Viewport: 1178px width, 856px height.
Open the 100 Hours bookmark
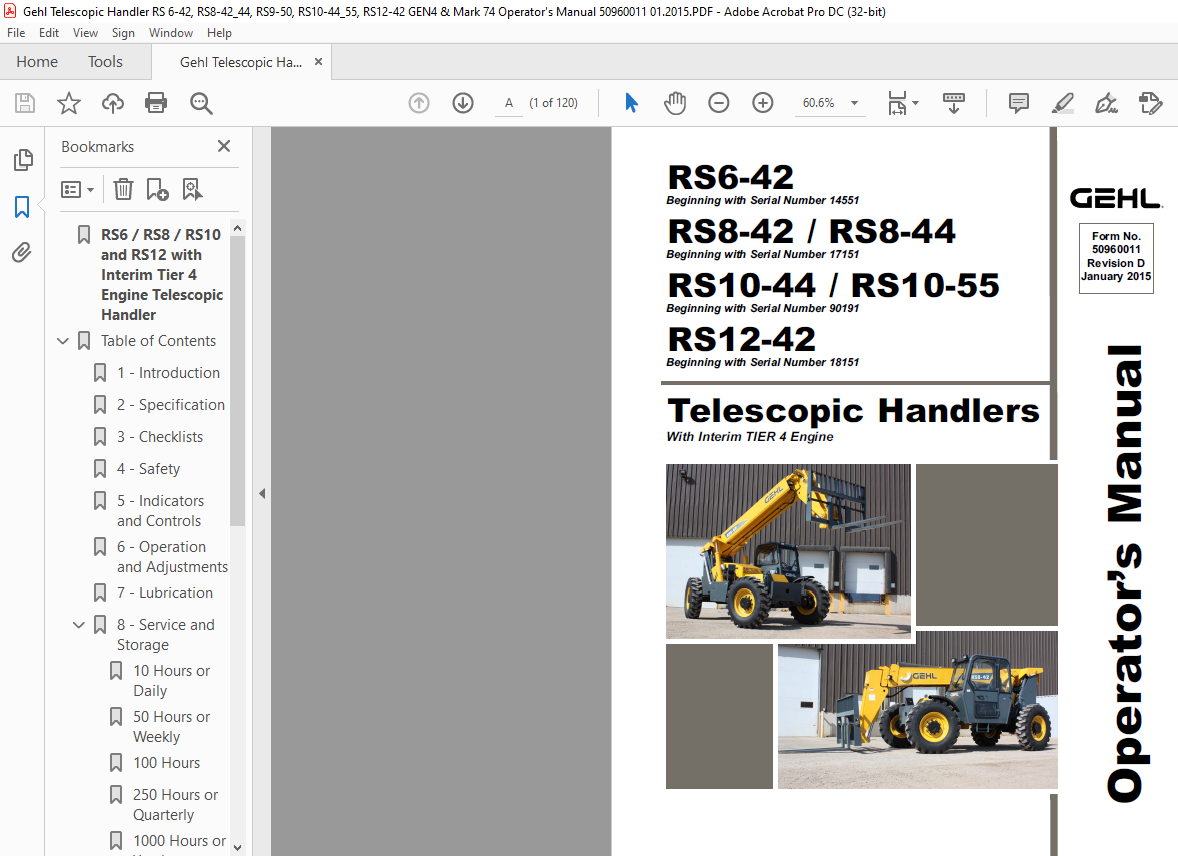tap(166, 763)
